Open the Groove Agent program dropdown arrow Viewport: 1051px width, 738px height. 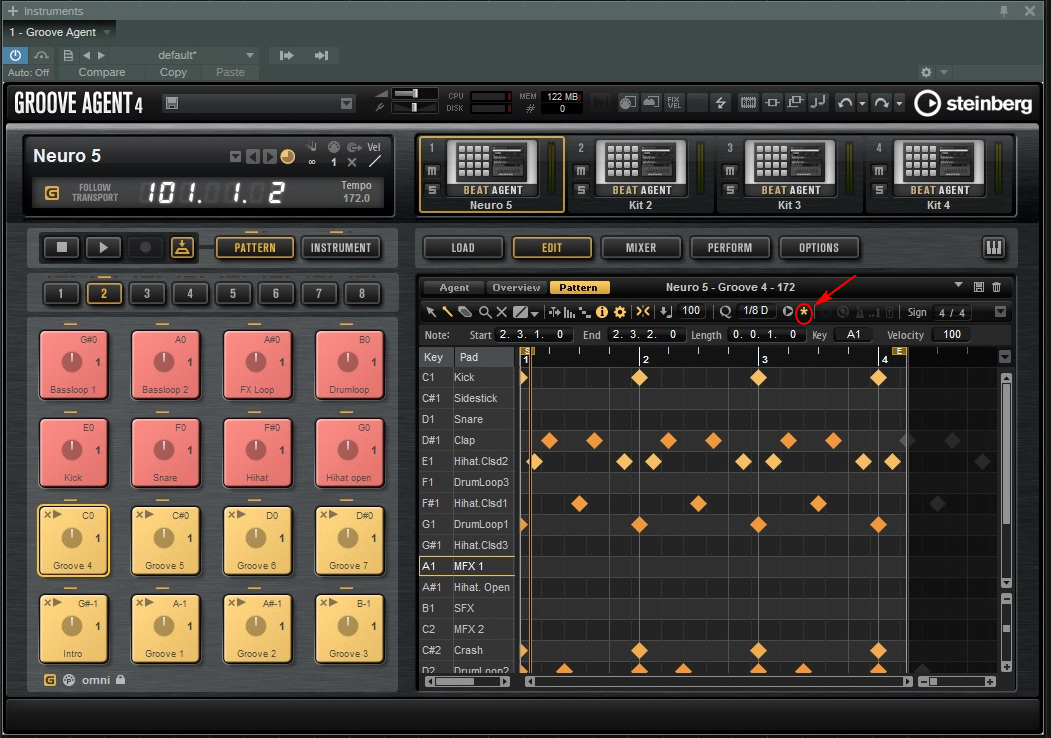(x=346, y=103)
